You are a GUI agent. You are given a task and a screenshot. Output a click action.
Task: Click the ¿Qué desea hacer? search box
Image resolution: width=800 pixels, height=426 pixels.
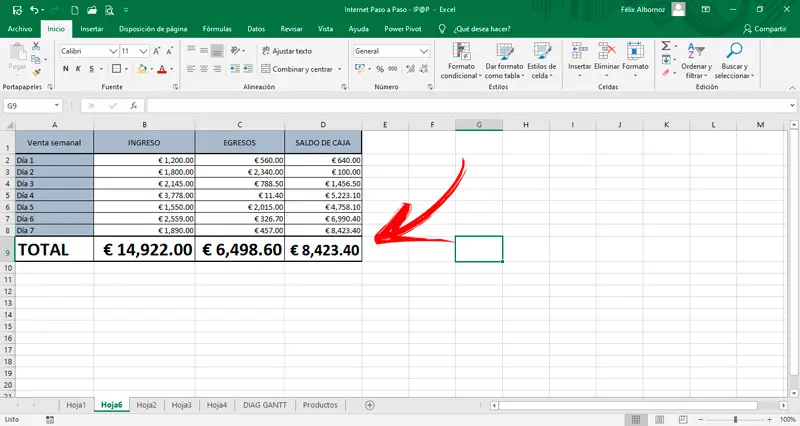pos(482,29)
